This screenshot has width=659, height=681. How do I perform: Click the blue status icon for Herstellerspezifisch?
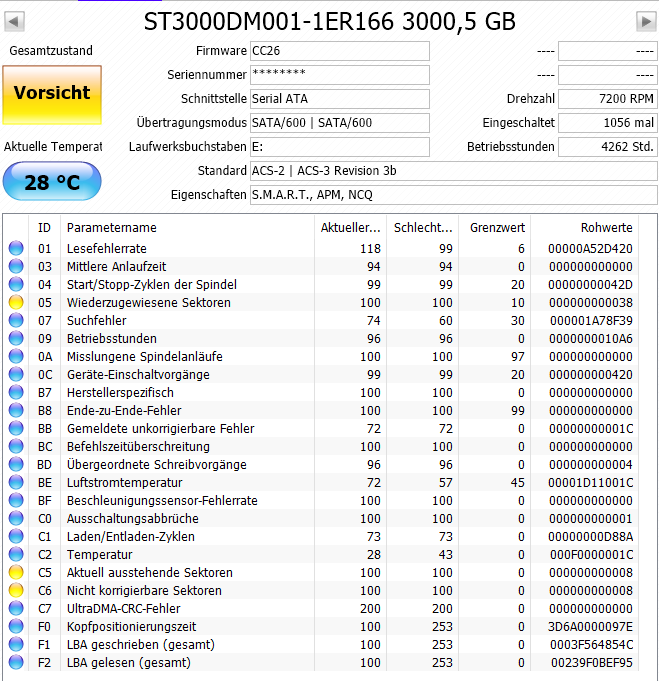pos(16,392)
